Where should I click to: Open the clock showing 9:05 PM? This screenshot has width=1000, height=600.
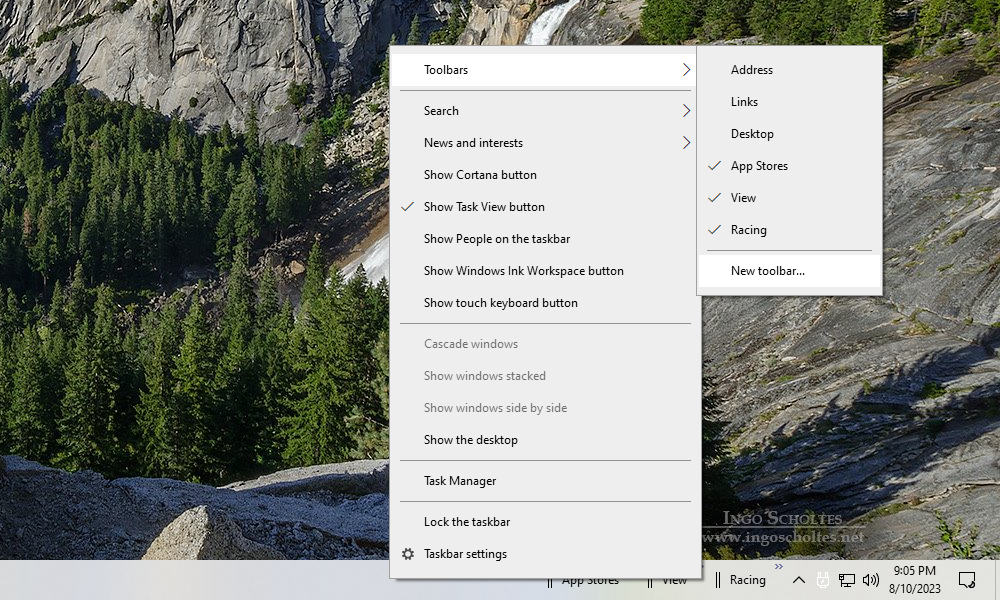coord(915,580)
